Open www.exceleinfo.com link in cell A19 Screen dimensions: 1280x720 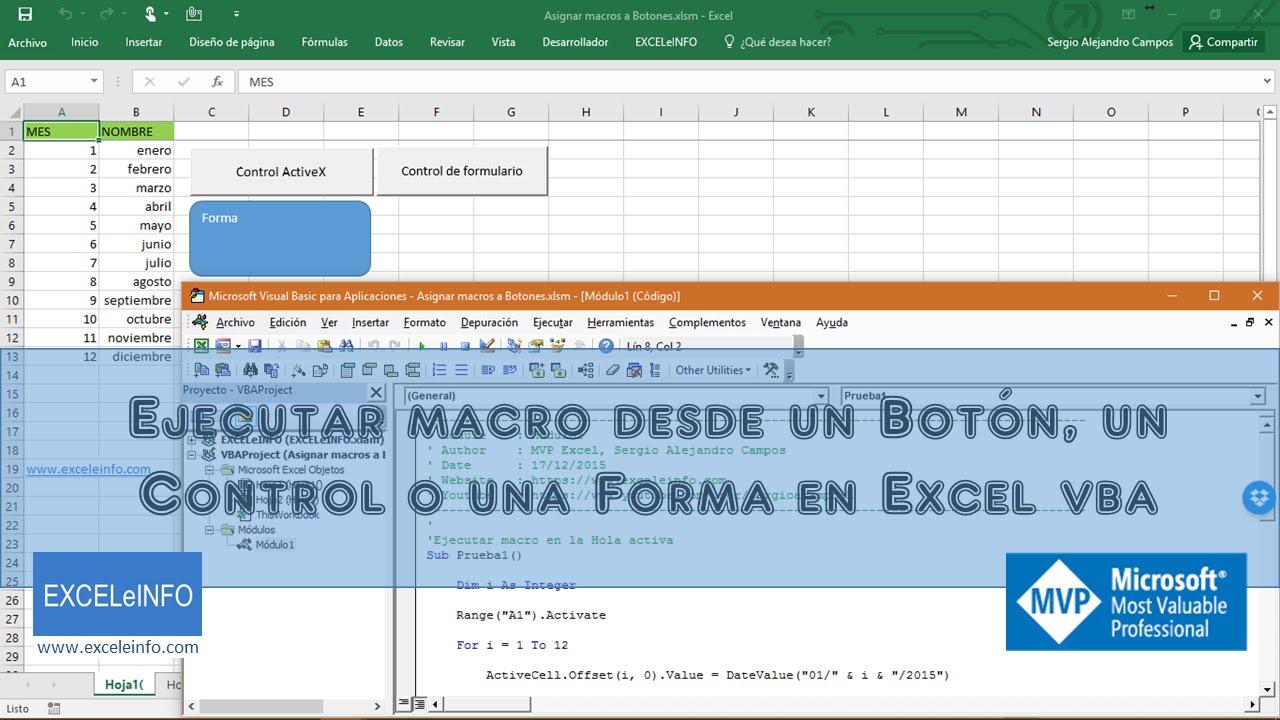(88, 469)
